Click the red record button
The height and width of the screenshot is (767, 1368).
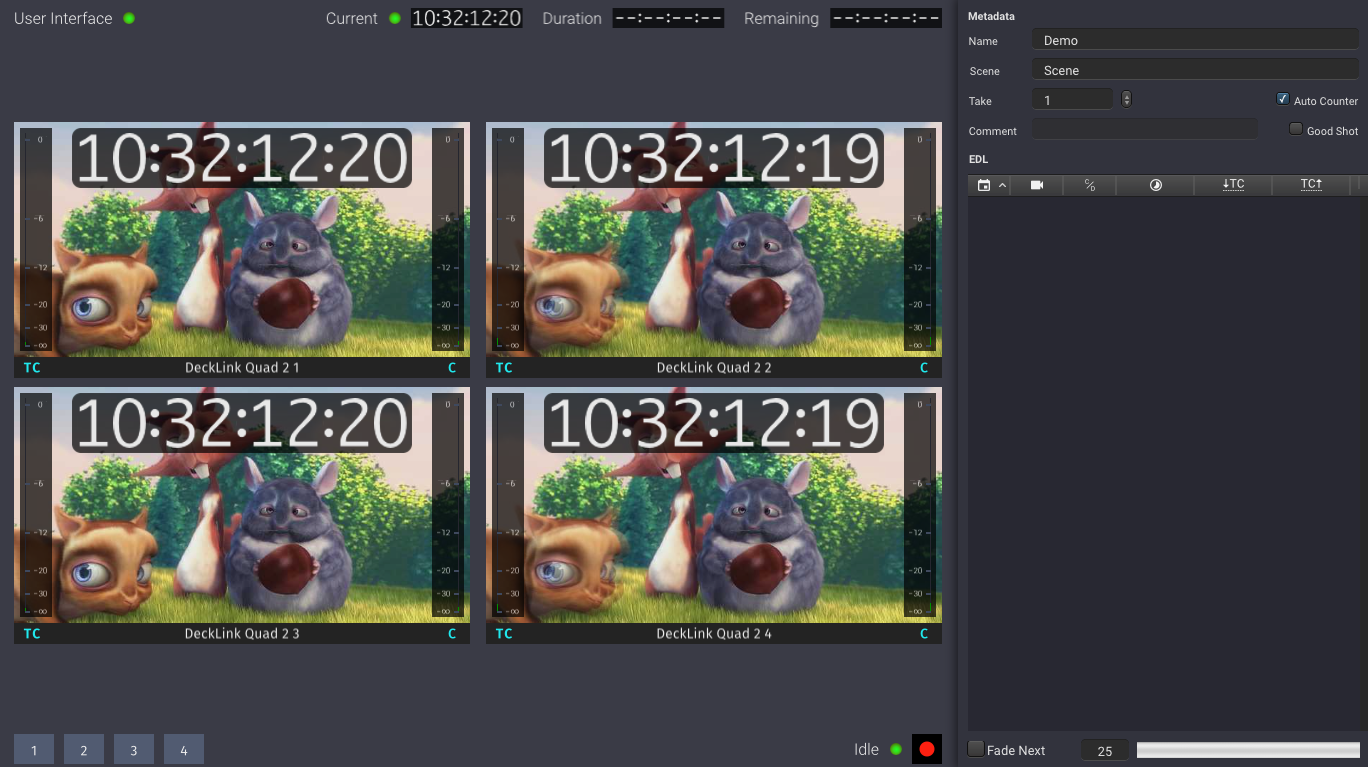(927, 749)
